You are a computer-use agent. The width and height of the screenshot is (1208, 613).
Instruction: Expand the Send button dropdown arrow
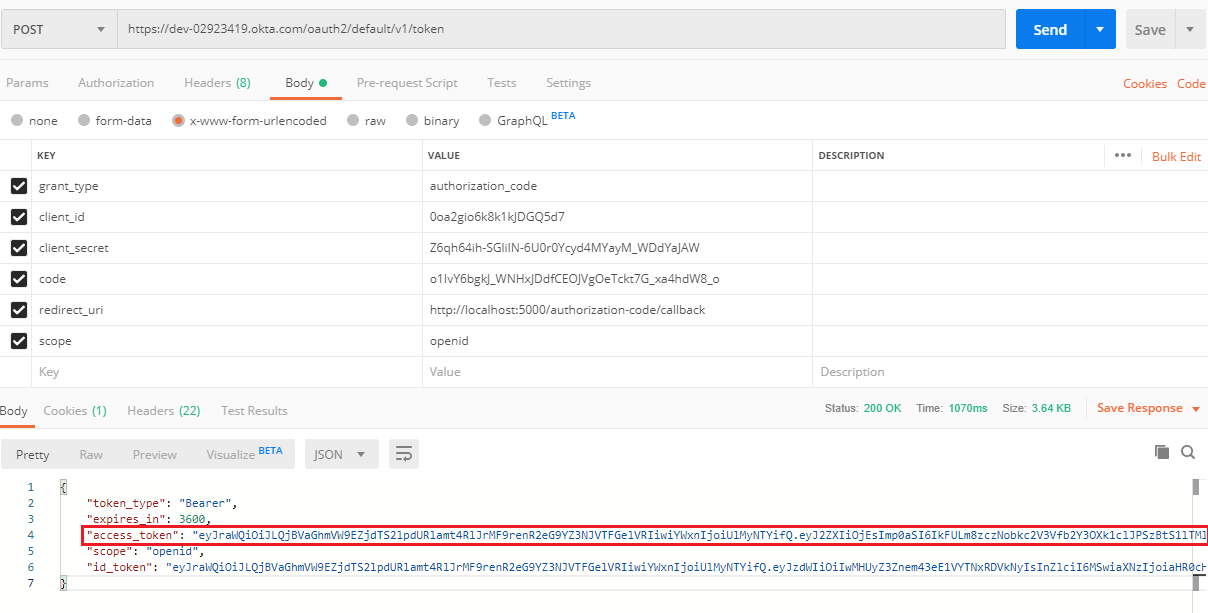coord(1100,30)
